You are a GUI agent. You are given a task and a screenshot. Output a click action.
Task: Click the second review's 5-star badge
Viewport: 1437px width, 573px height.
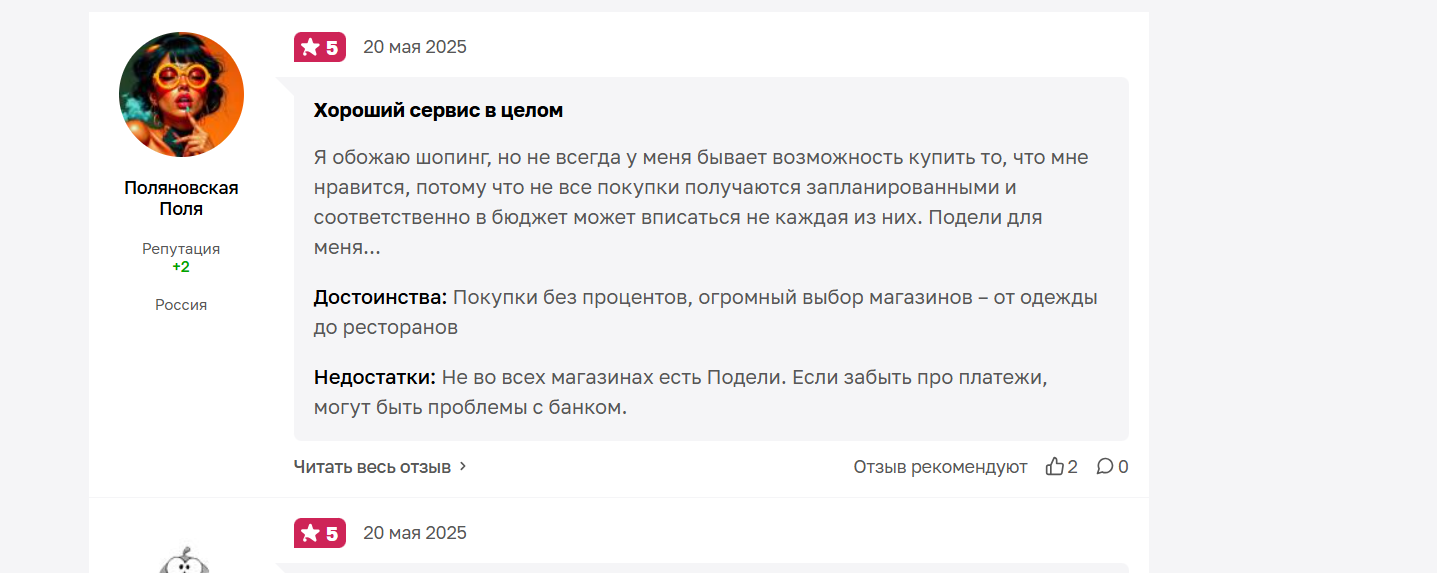coord(320,533)
